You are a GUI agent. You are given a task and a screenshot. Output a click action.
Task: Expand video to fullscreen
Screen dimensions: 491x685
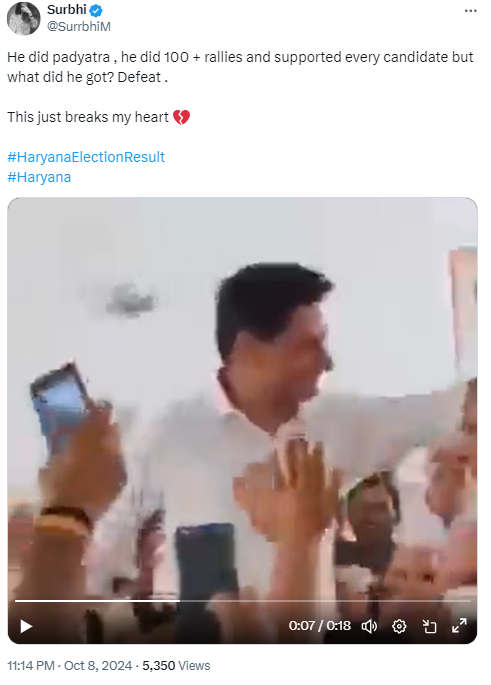[459, 626]
